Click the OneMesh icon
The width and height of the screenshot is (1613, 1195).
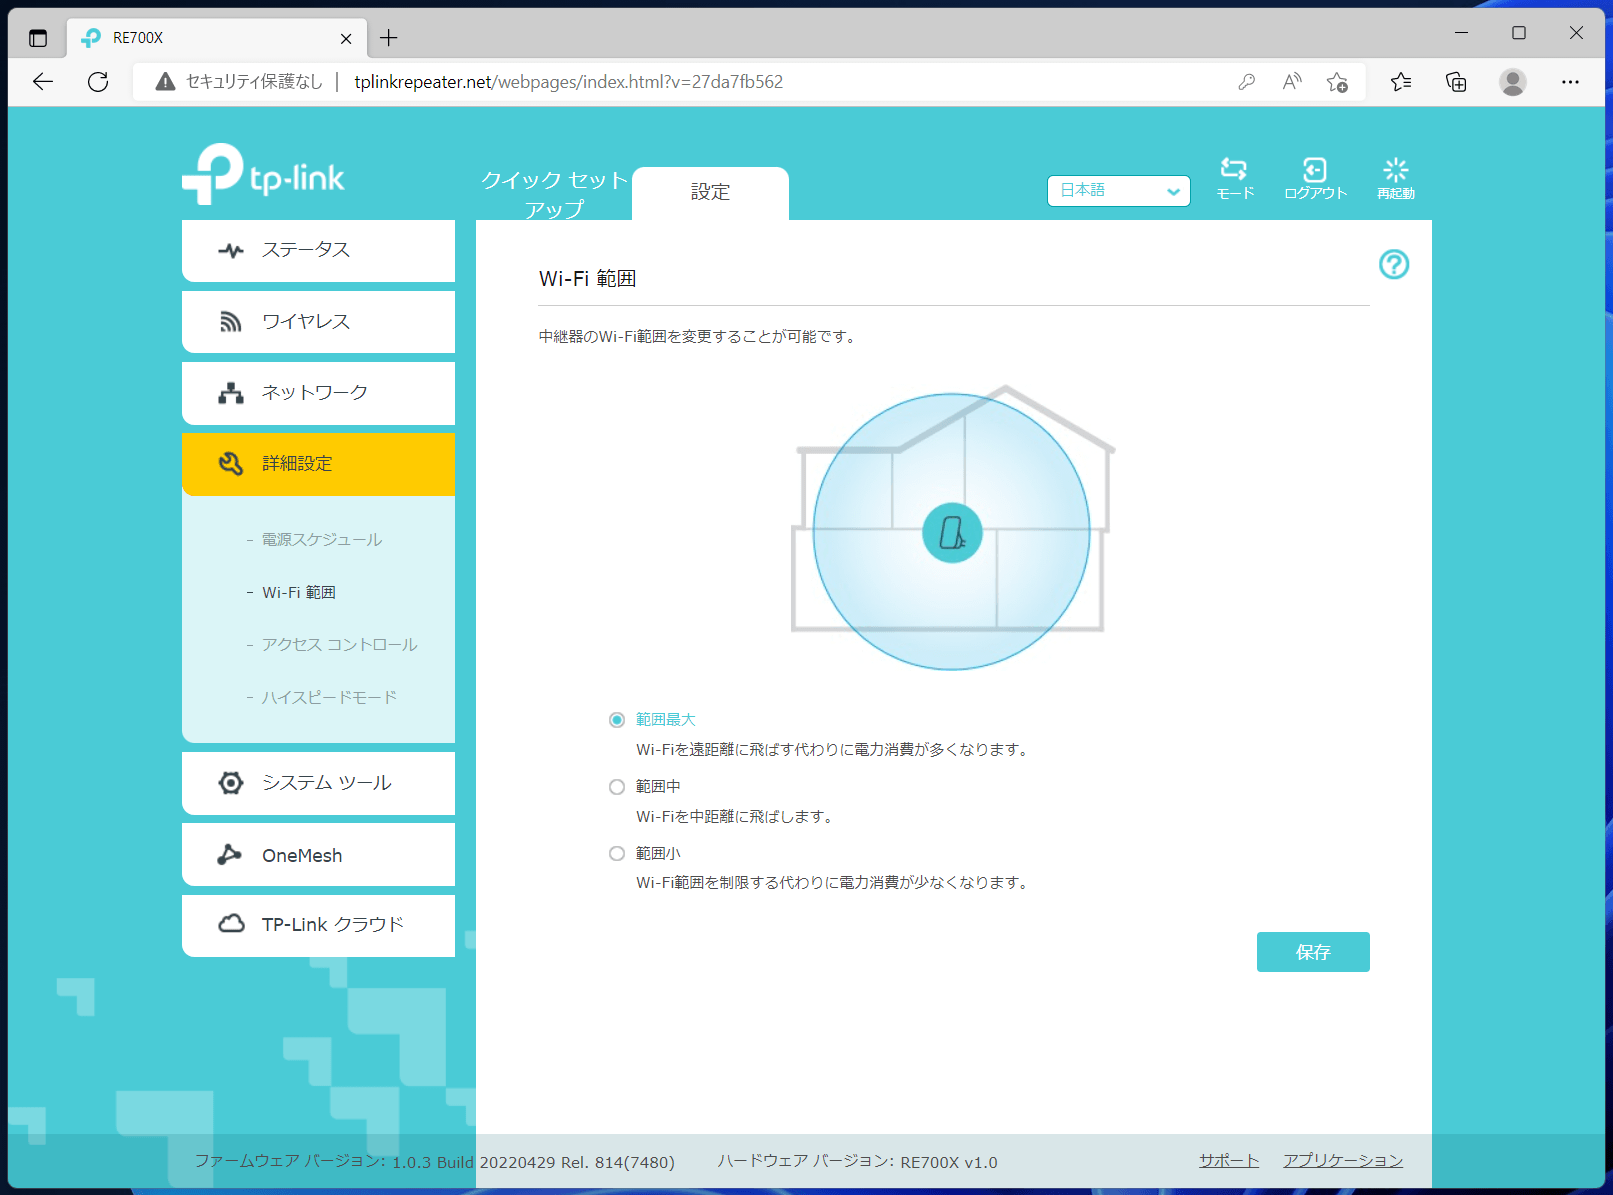[x=230, y=854]
